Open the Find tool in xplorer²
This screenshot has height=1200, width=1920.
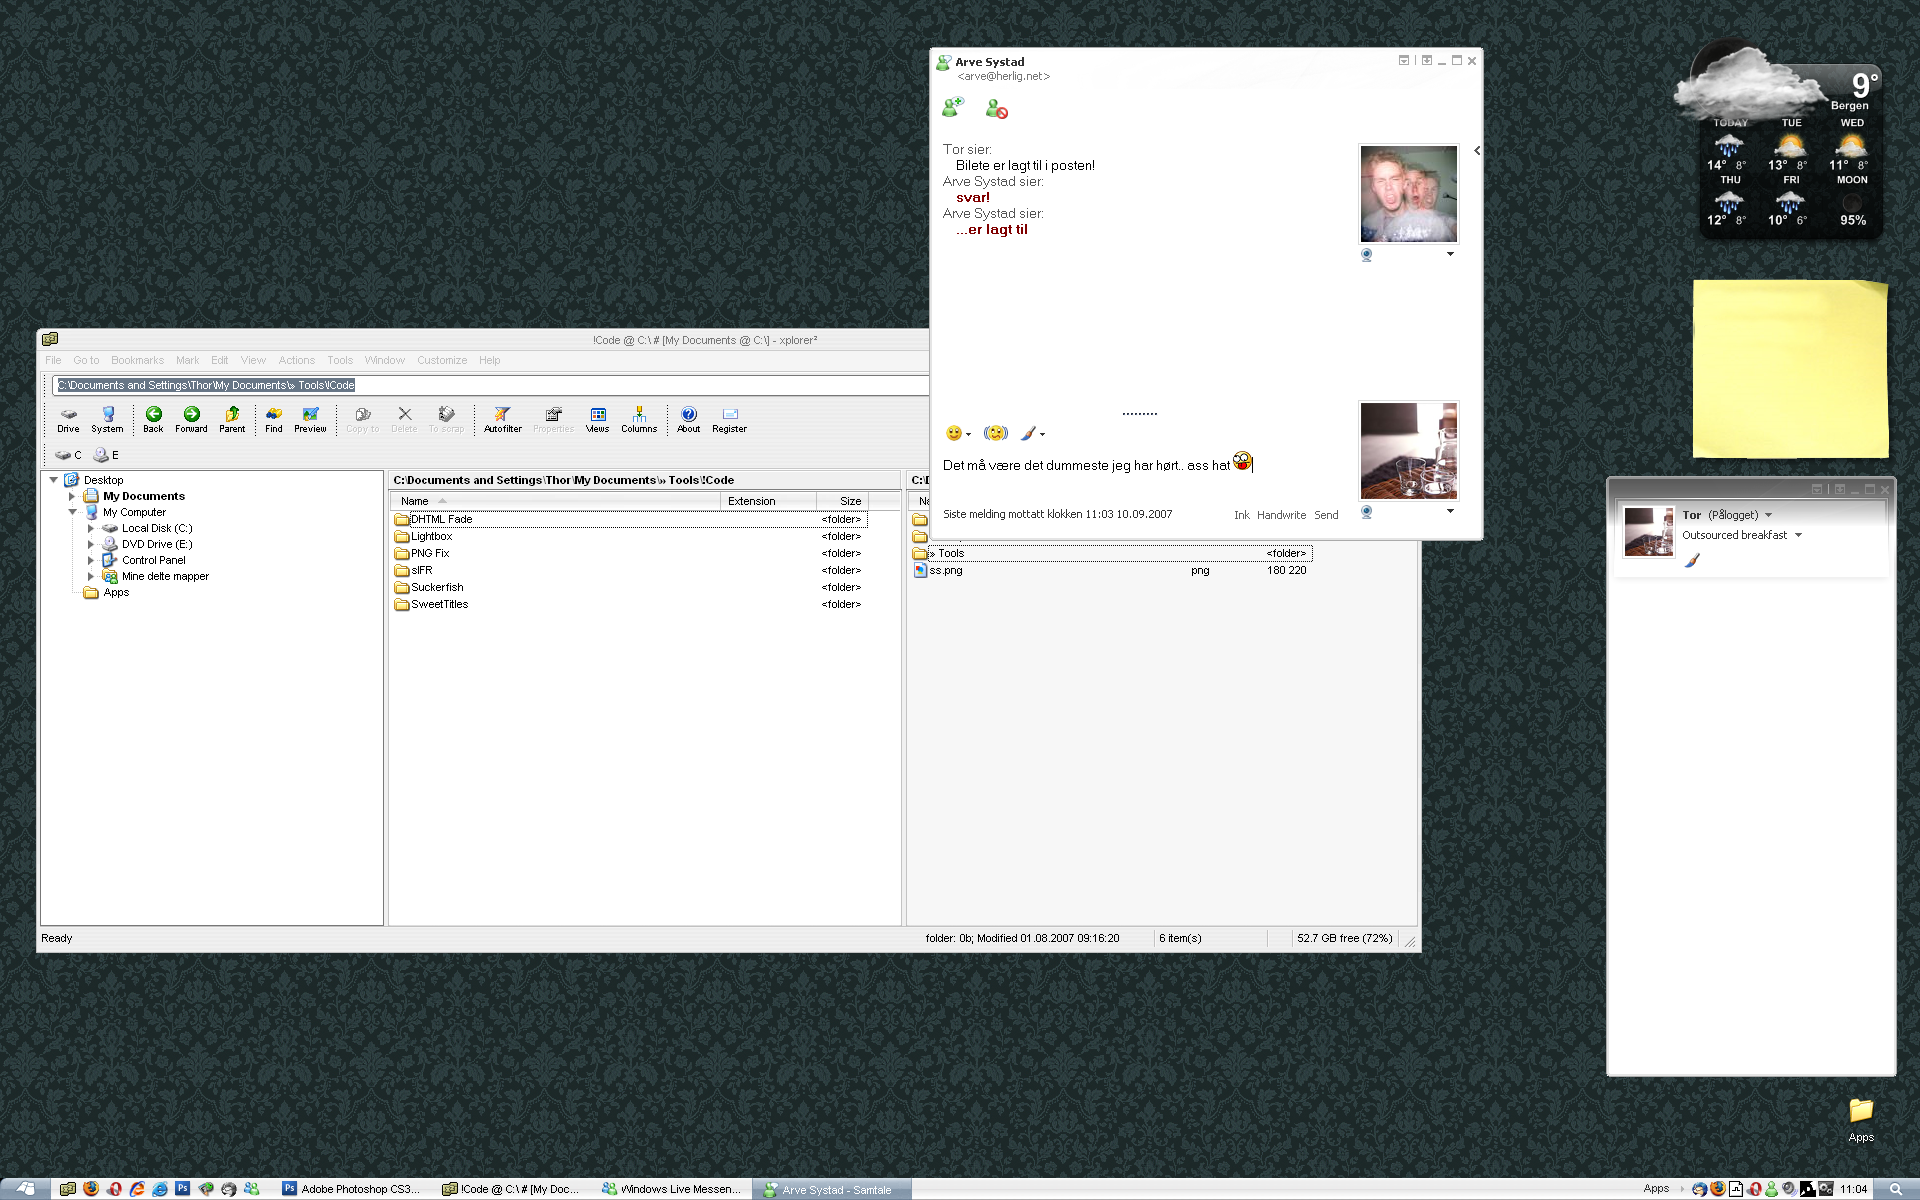273,419
